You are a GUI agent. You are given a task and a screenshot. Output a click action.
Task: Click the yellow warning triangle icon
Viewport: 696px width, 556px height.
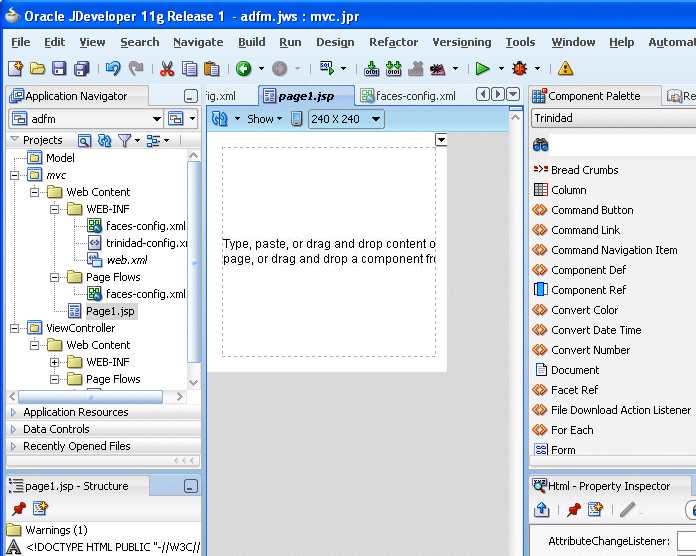pos(565,69)
